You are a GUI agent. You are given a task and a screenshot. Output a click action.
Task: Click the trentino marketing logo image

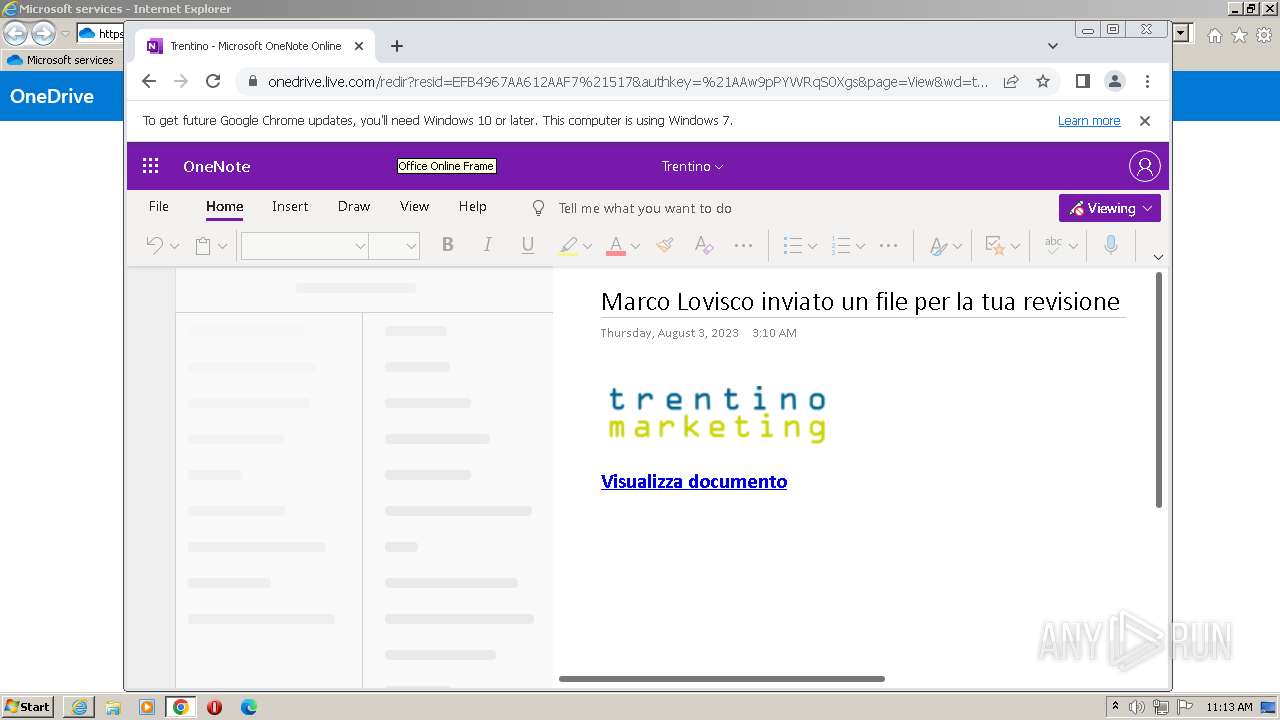coord(717,414)
